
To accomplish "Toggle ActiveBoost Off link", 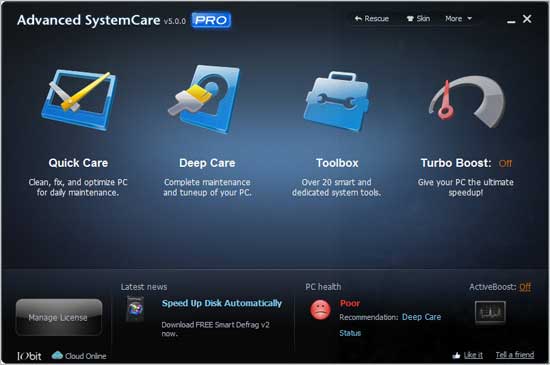I will 525,287.
